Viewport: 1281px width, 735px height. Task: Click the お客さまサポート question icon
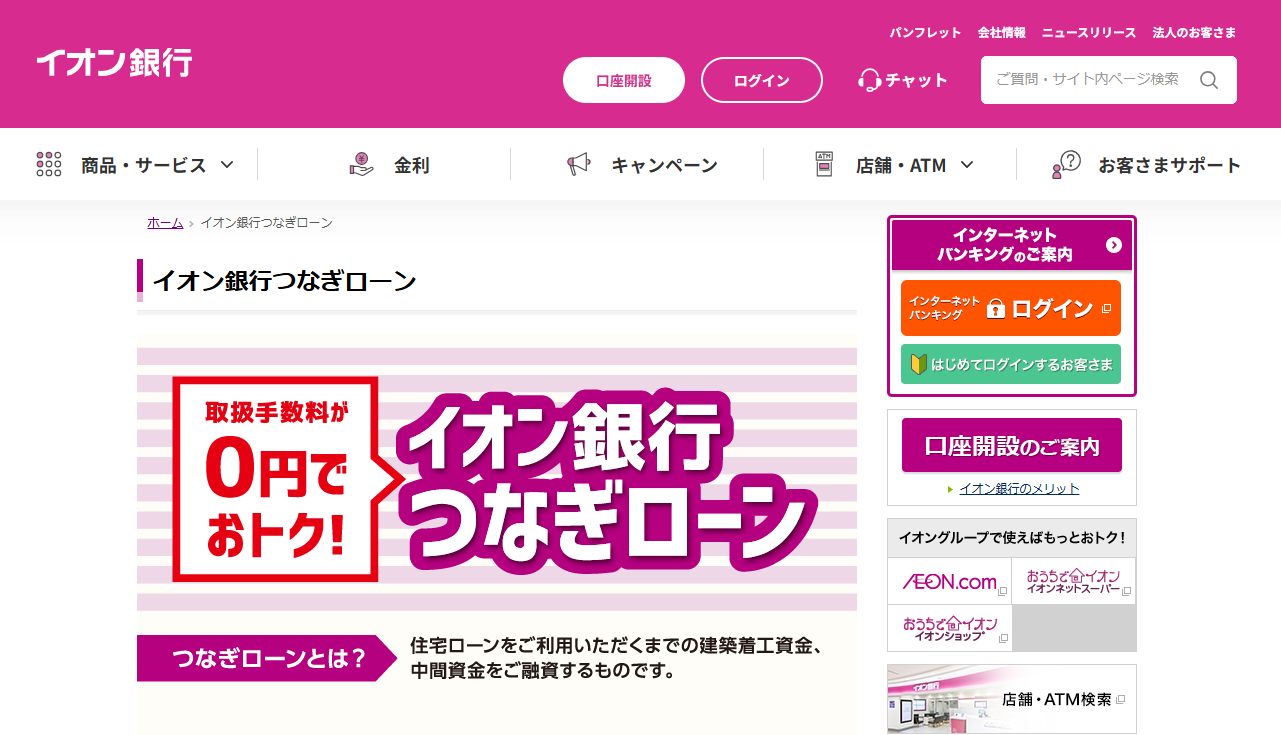tap(1066, 165)
